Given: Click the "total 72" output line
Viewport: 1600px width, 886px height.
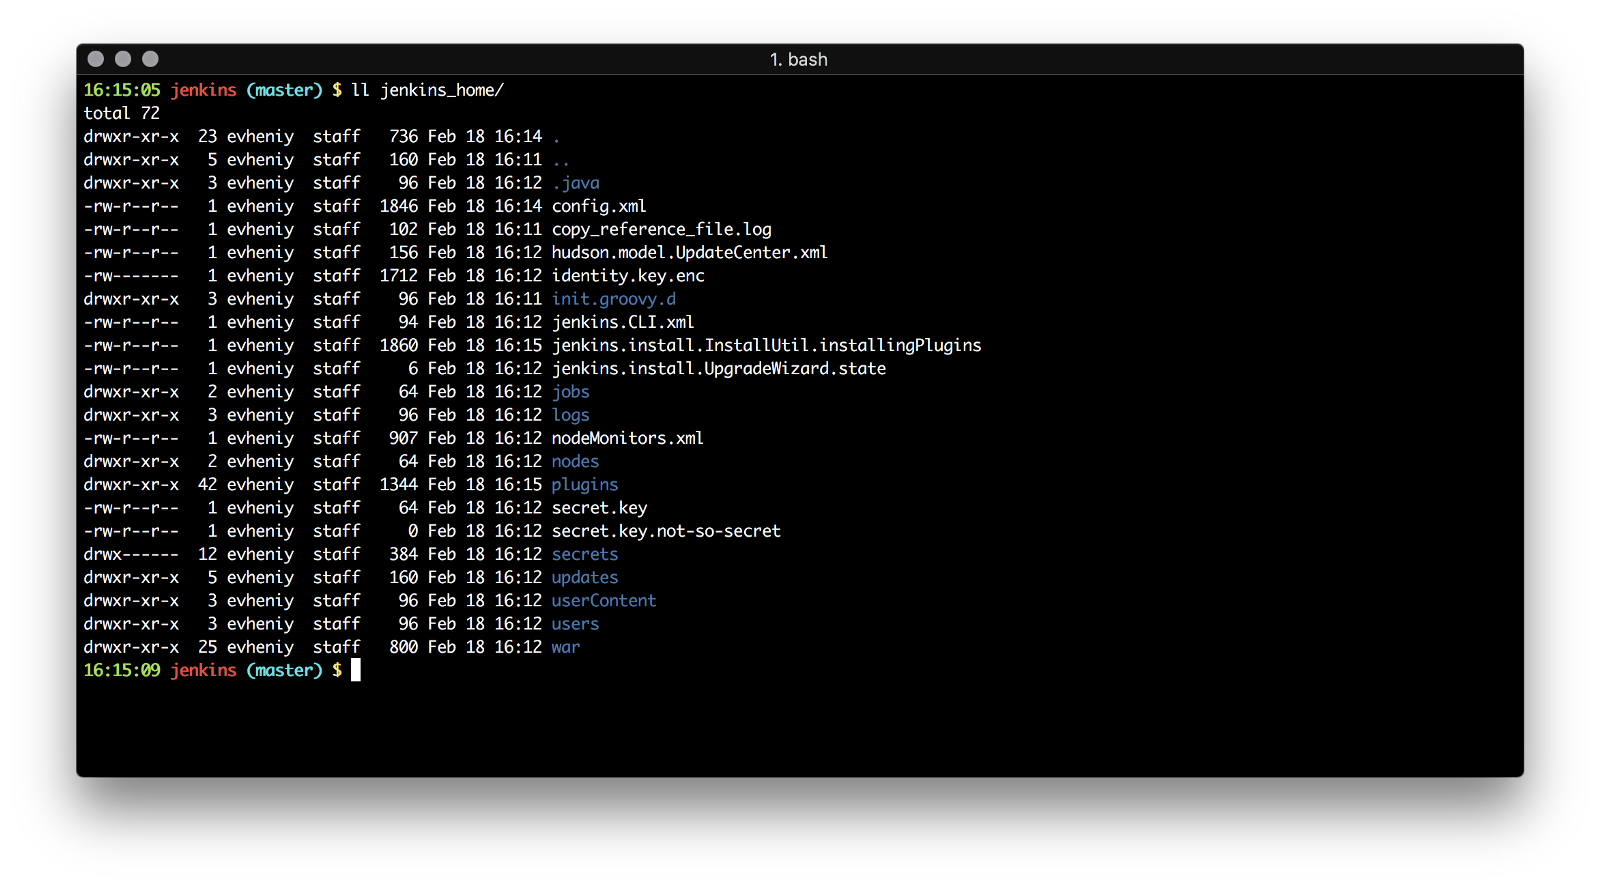Looking at the screenshot, I should (x=122, y=113).
